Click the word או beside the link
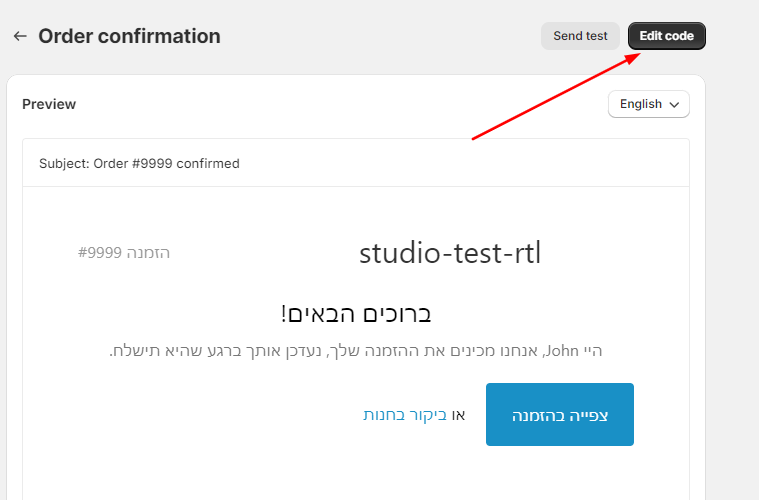 (x=458, y=415)
